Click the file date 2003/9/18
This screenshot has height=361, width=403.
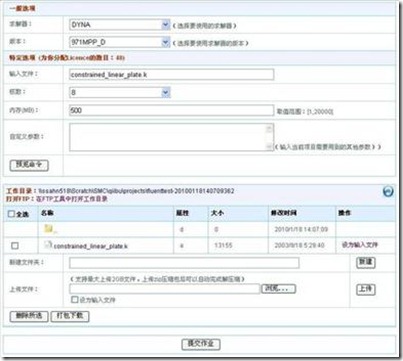300,245
